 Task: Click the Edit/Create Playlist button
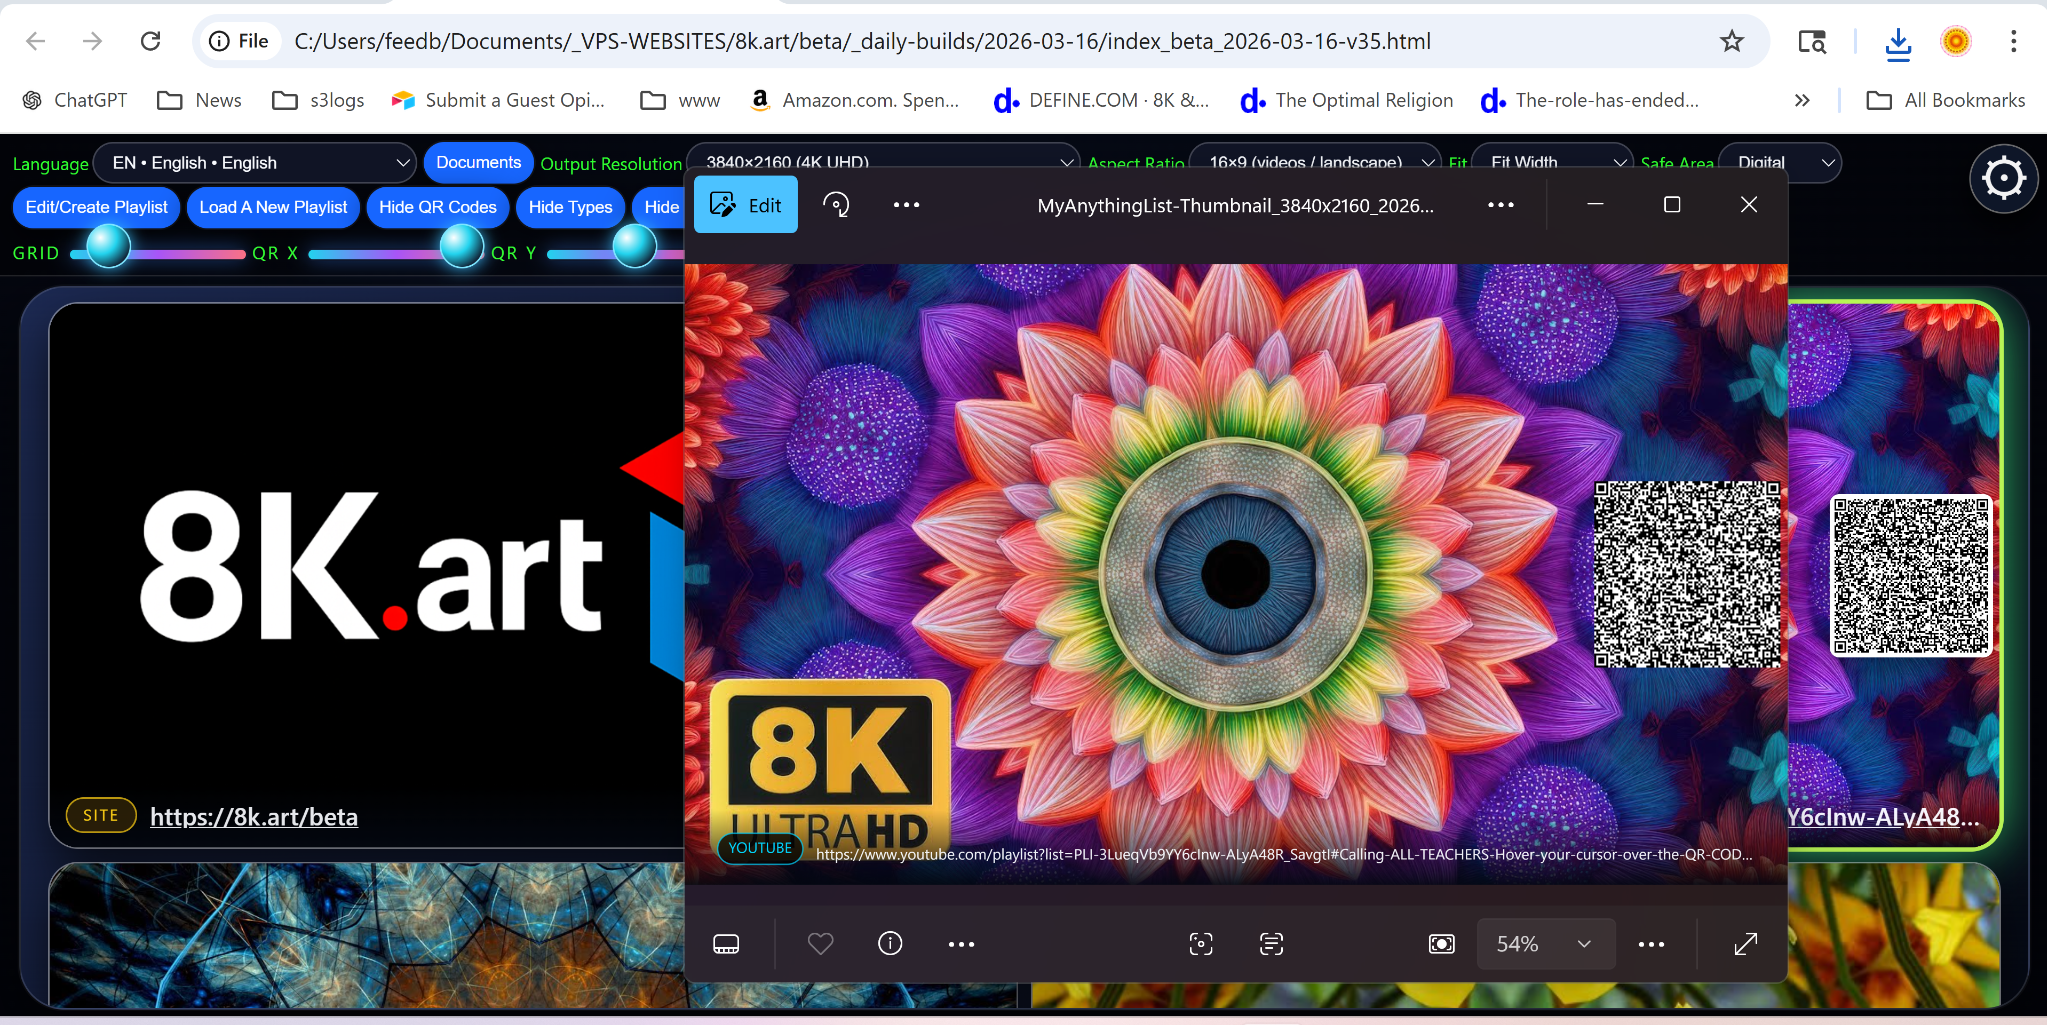point(97,207)
